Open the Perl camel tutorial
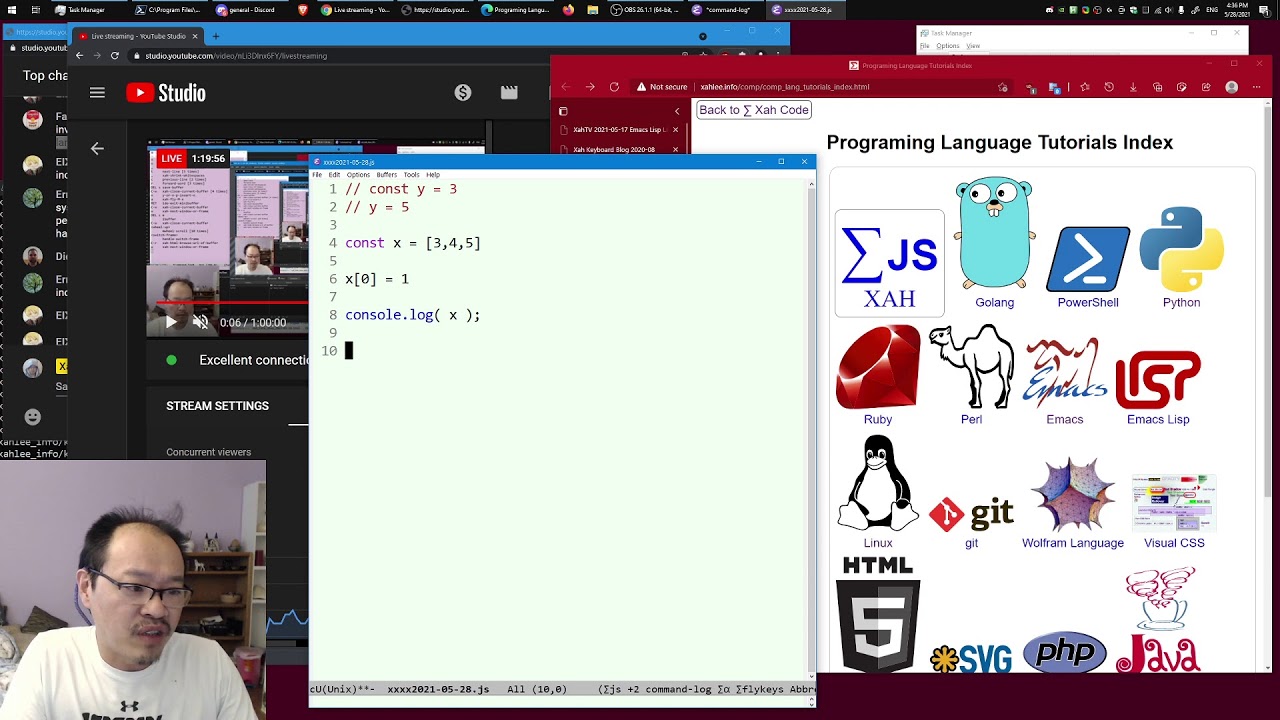1280x720 pixels. [971, 367]
